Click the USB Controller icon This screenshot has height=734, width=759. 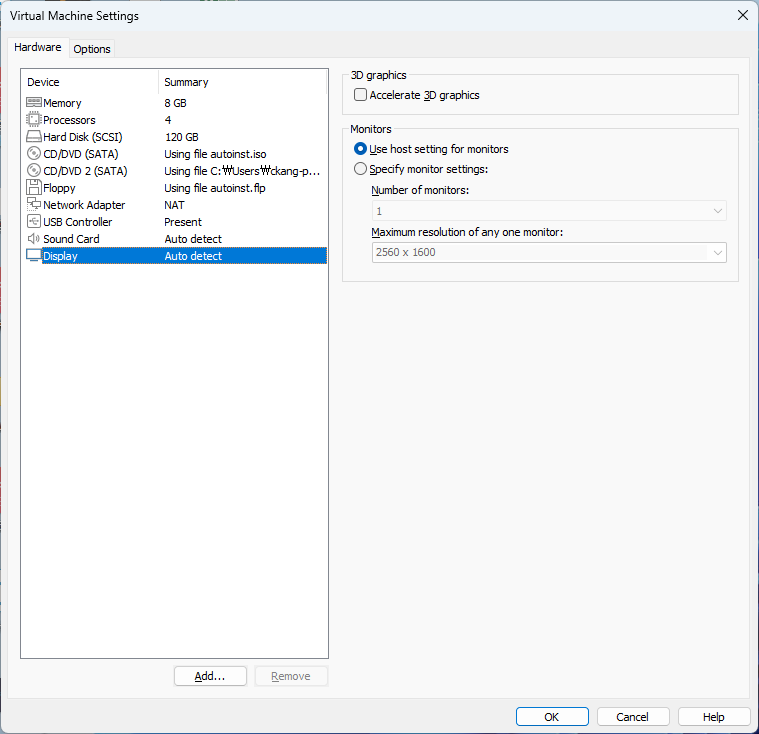pos(33,221)
